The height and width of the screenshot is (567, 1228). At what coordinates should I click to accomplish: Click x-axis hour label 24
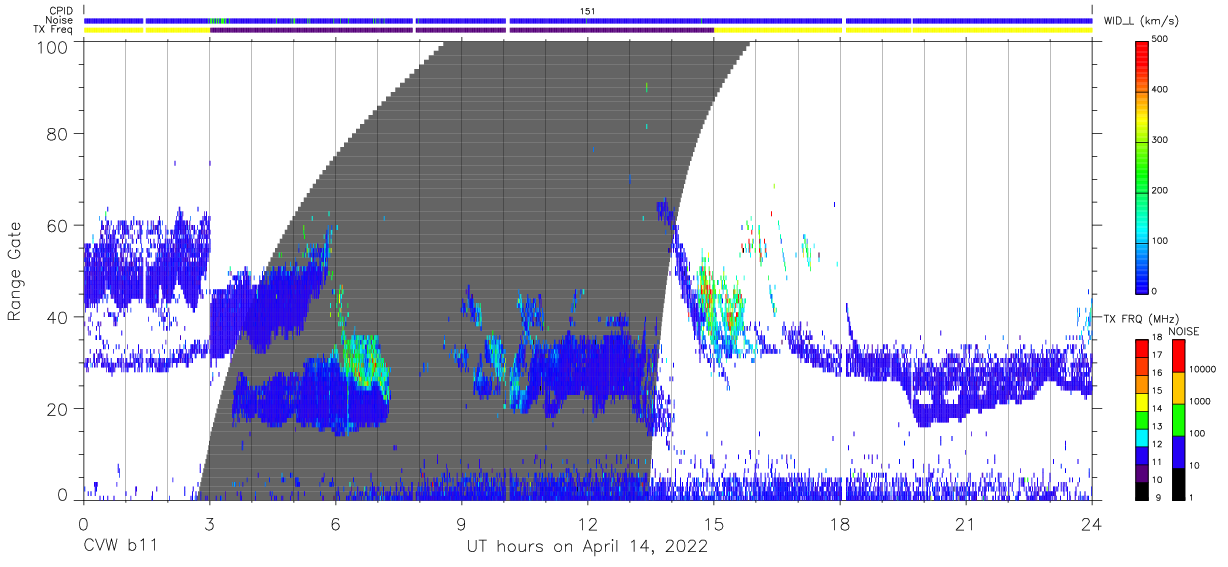(x=1092, y=523)
